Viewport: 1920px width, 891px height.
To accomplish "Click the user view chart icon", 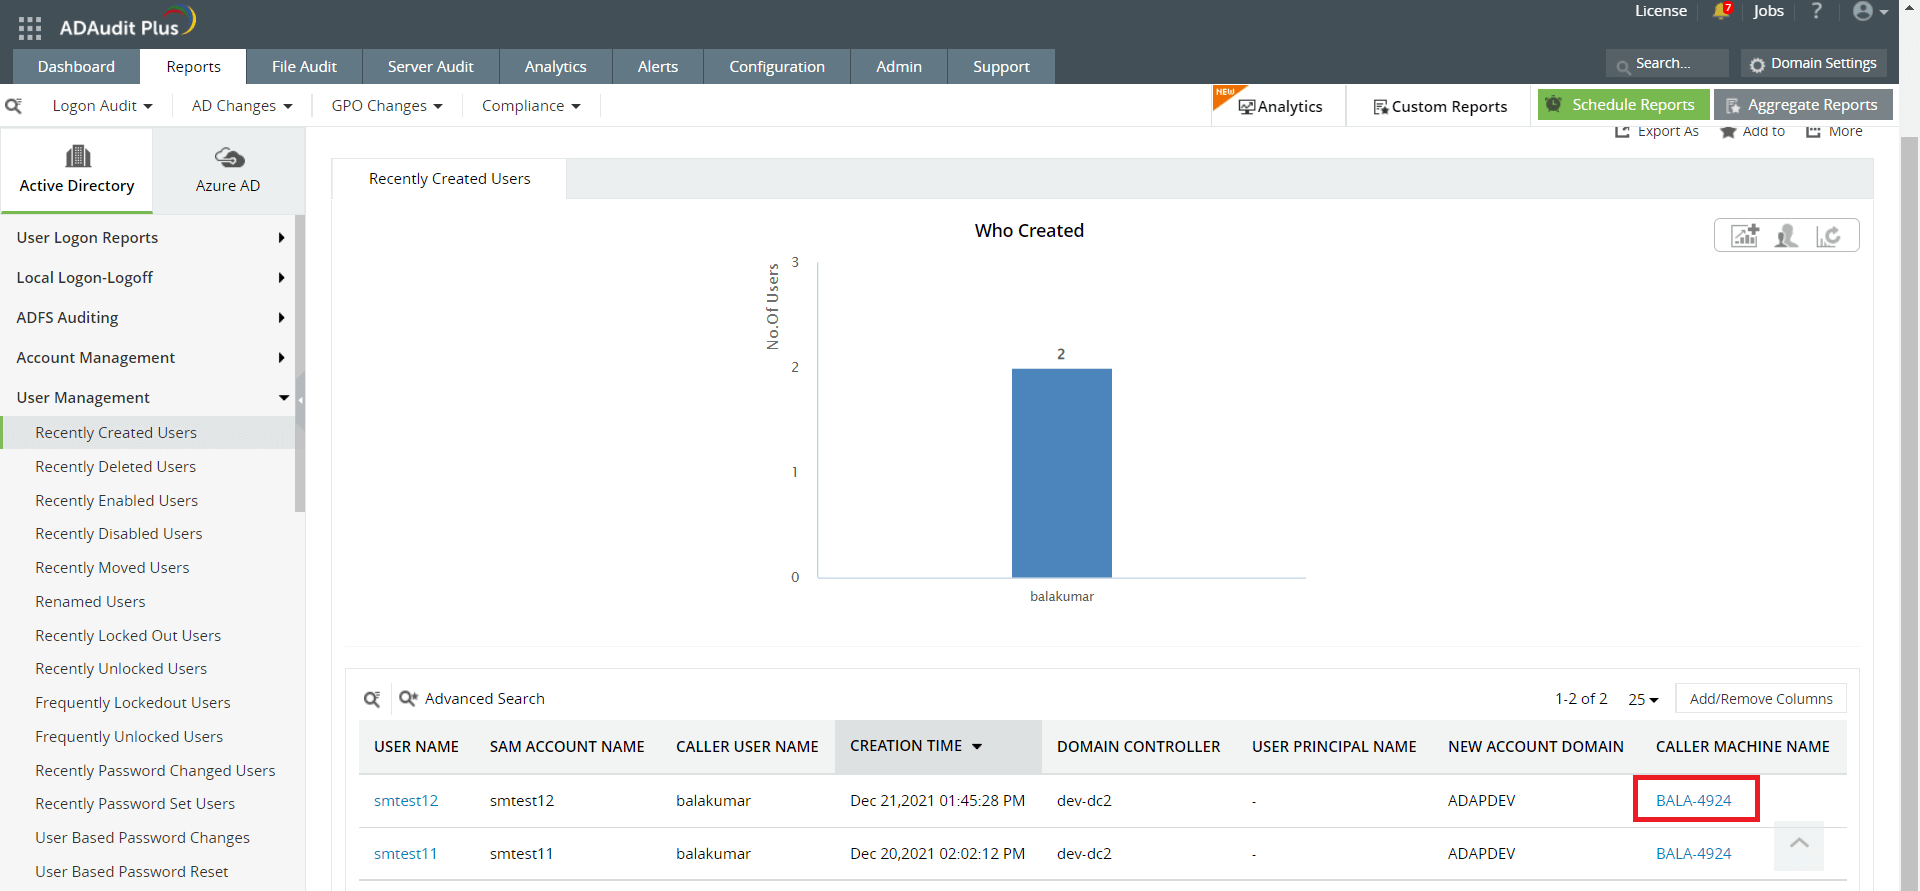I will pos(1786,236).
